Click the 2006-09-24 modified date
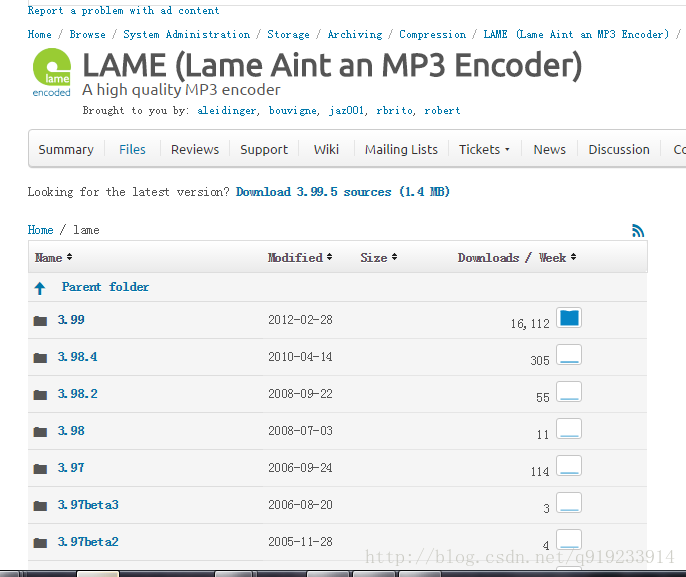Viewport: 686px width, 577px height. pos(300,468)
